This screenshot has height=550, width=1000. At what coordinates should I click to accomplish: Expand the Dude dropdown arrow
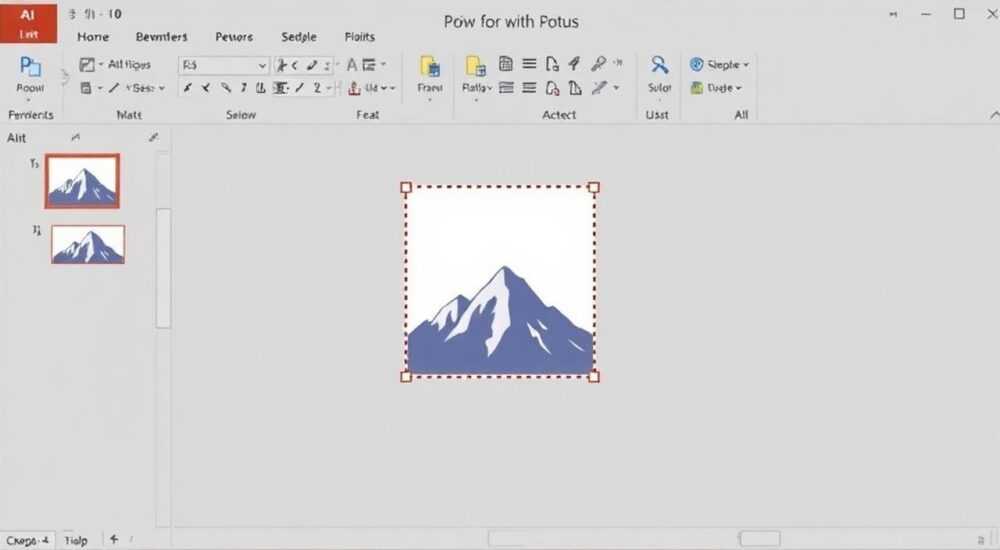[x=739, y=89]
